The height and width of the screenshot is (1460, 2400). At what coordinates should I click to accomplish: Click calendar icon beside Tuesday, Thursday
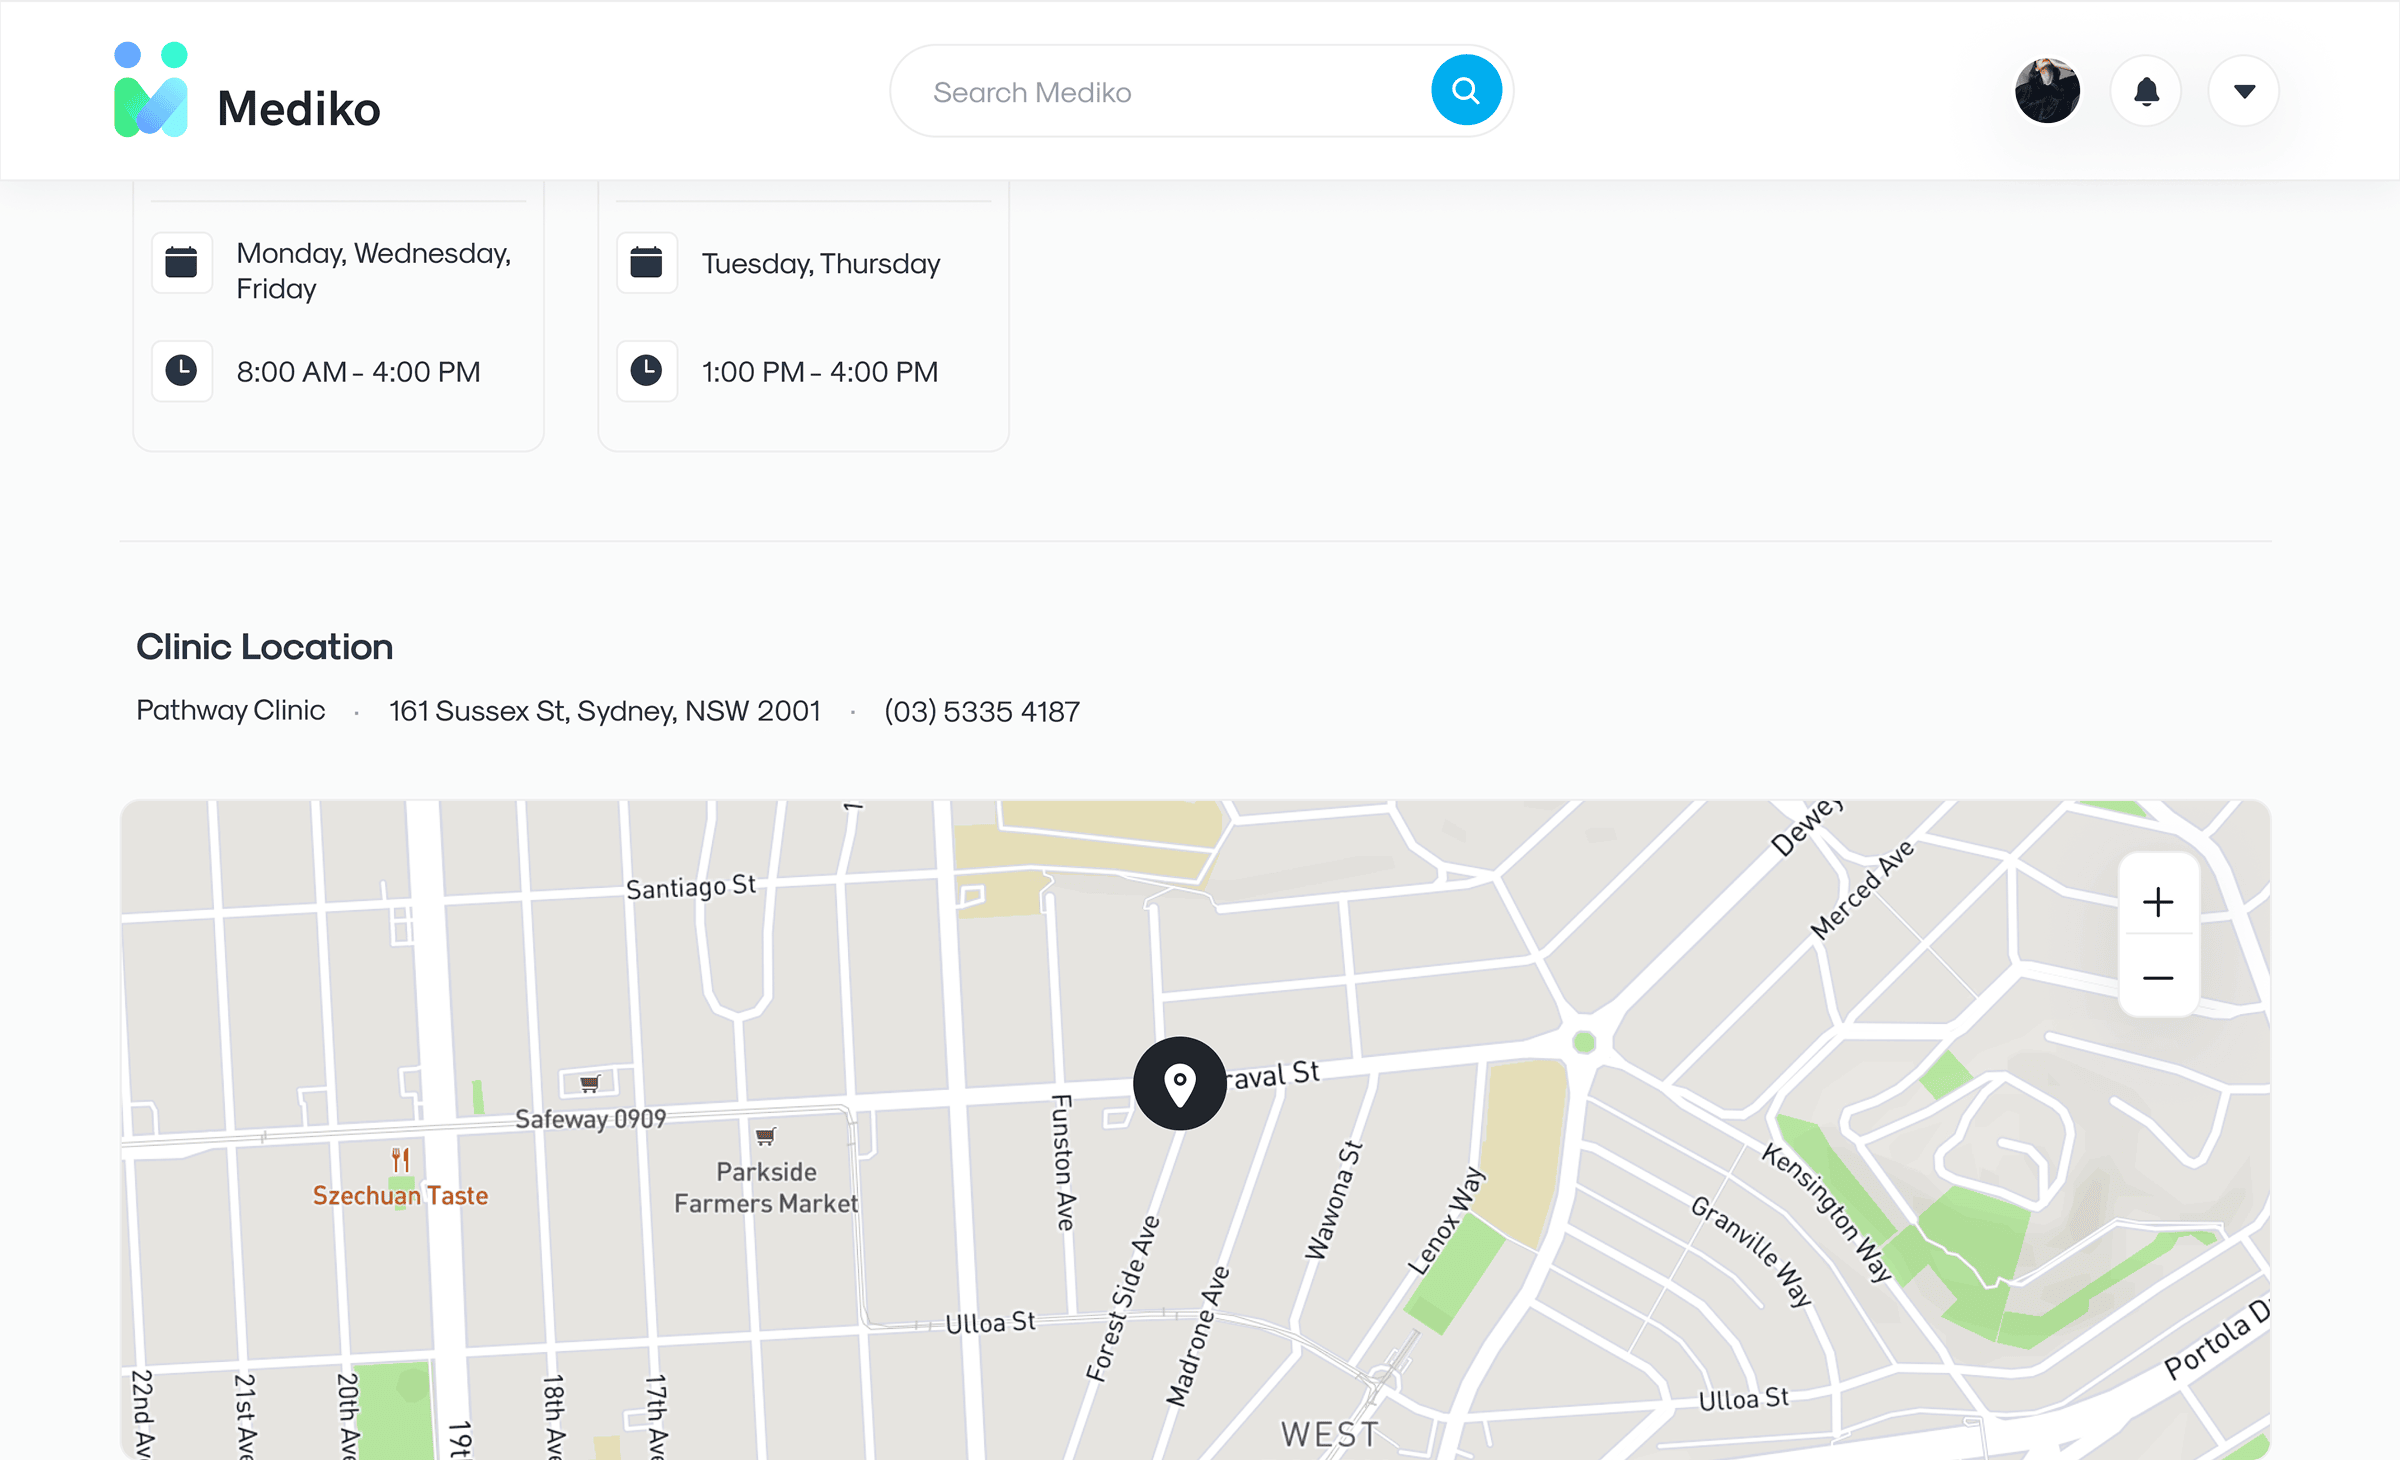click(x=647, y=263)
